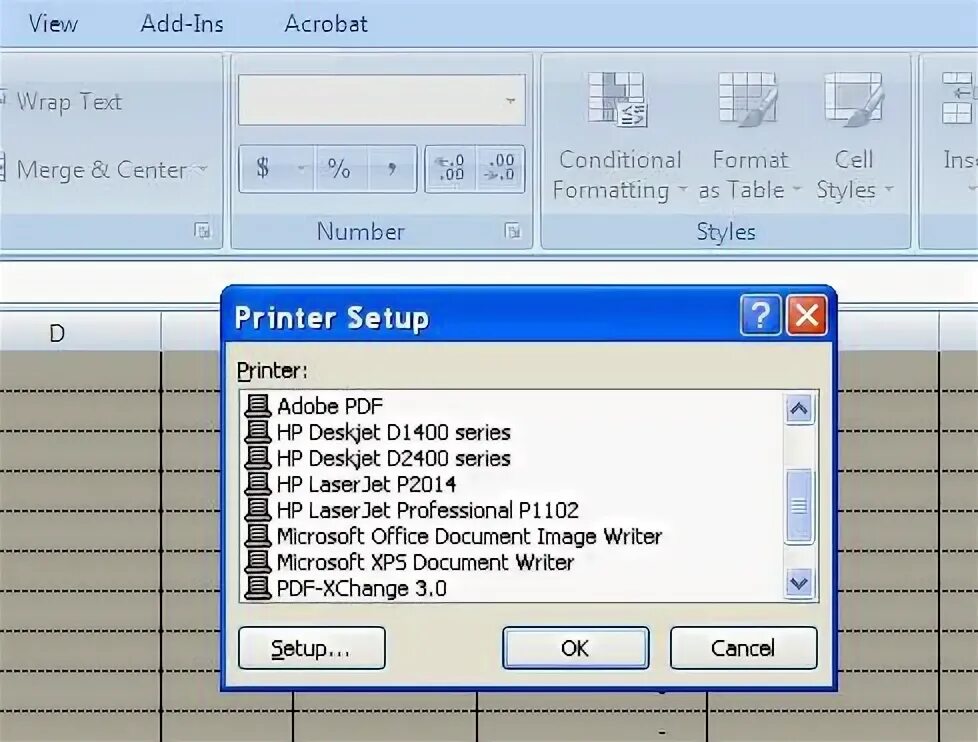The width and height of the screenshot is (978, 742).
Task: Click Increase Decimal icon
Action: [x=450, y=169]
